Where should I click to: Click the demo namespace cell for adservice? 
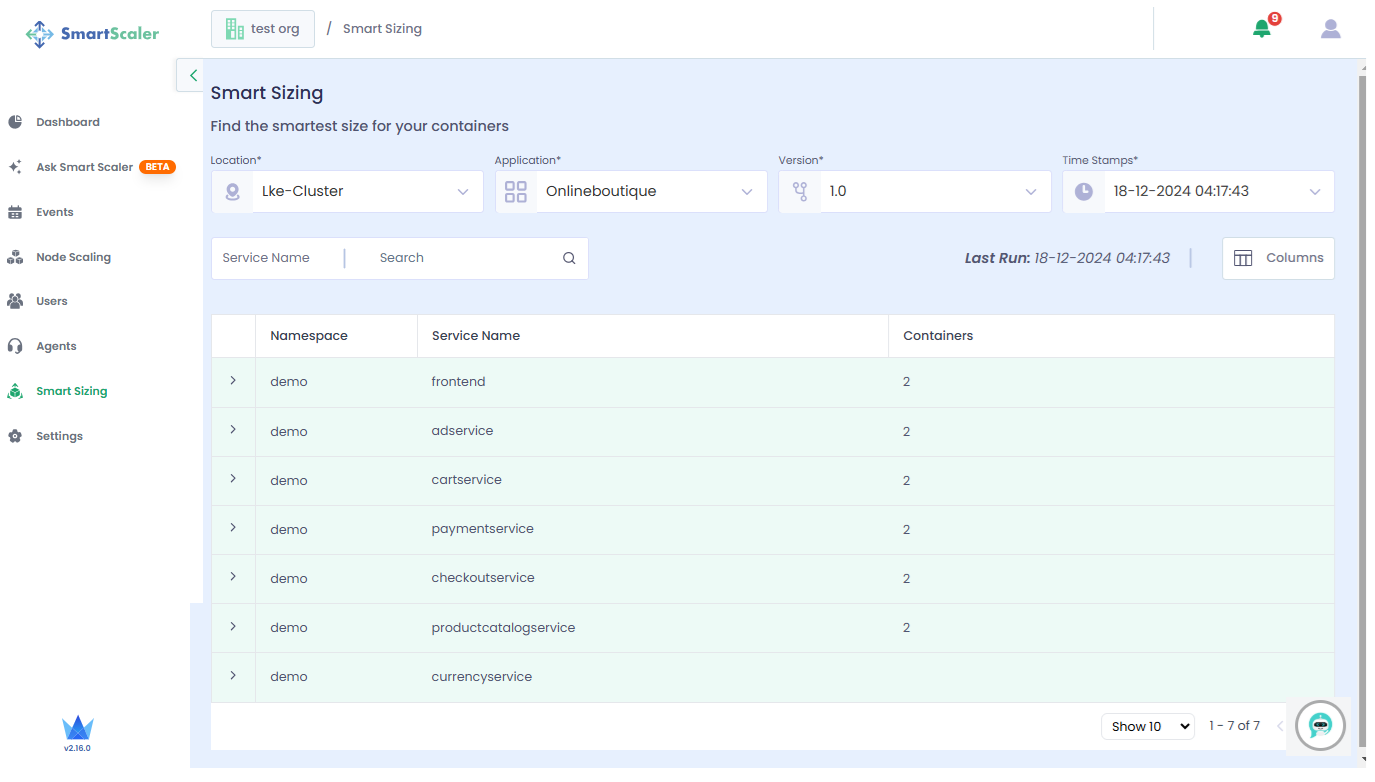[x=289, y=432]
